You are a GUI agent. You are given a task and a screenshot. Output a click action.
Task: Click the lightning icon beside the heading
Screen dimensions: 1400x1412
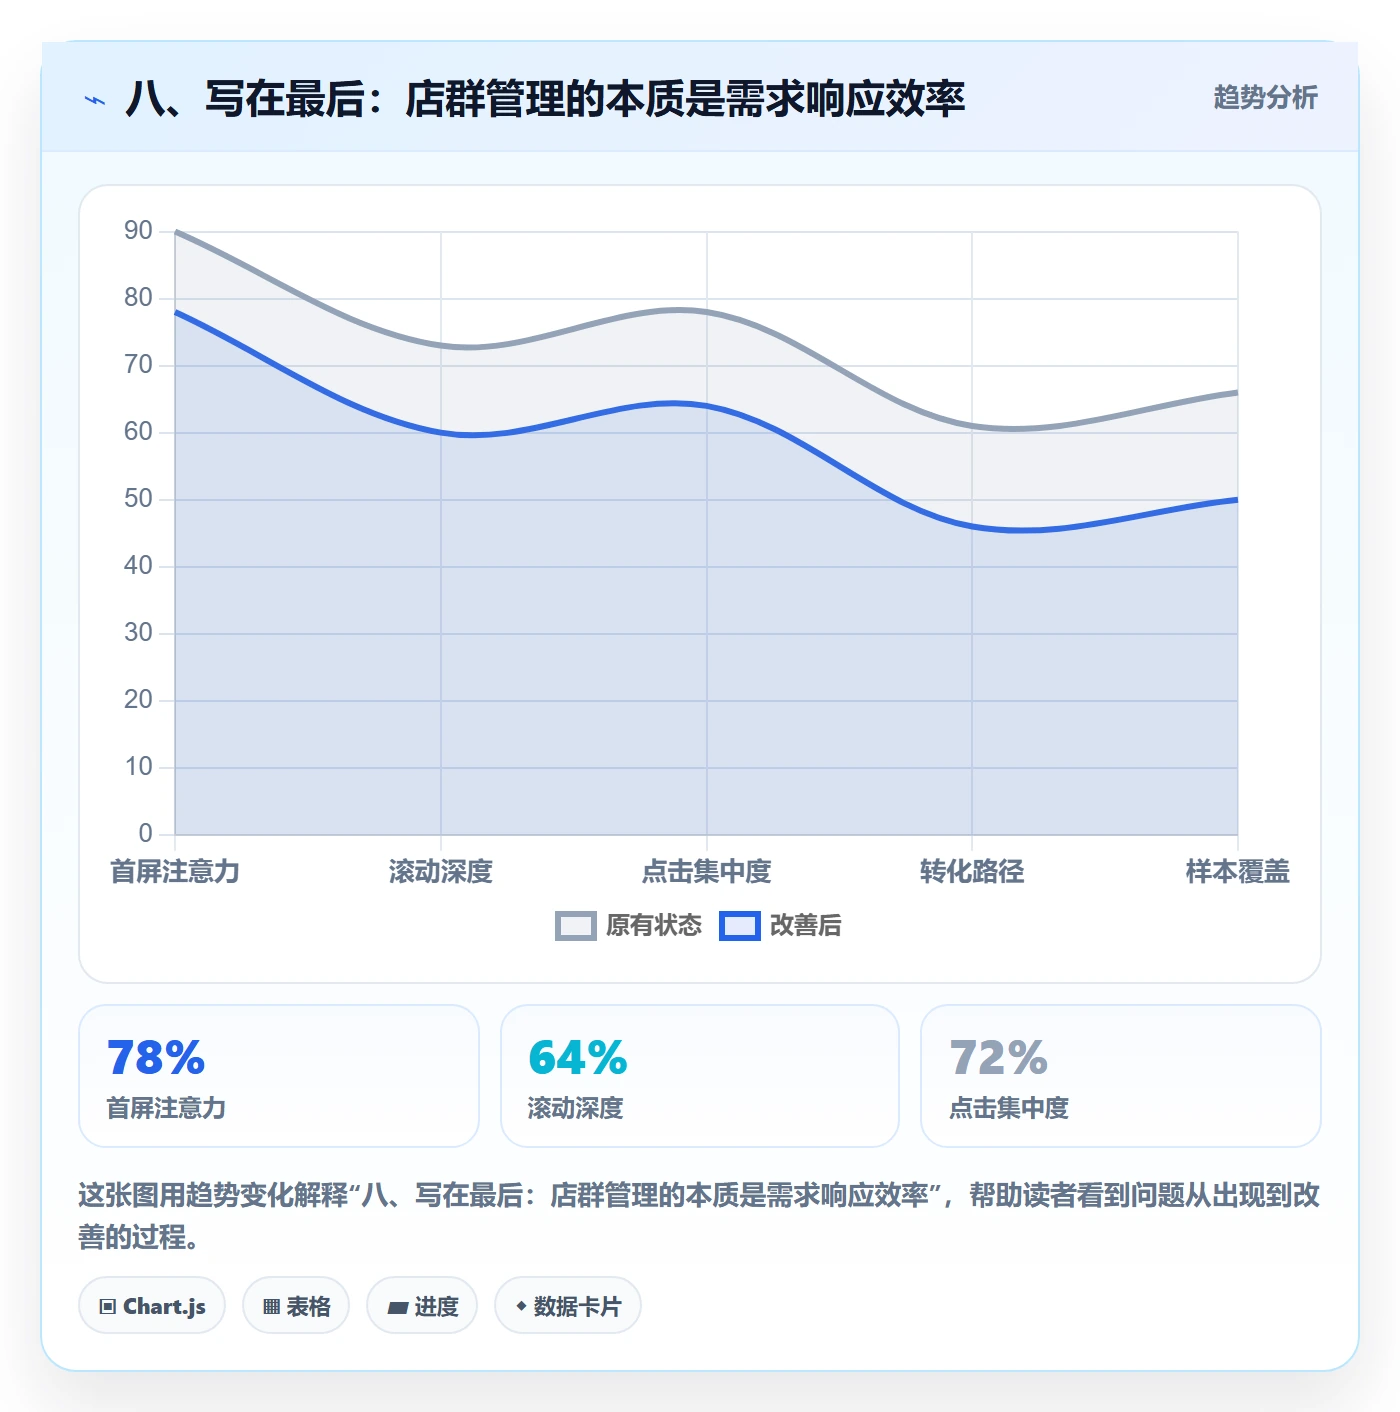click(95, 100)
